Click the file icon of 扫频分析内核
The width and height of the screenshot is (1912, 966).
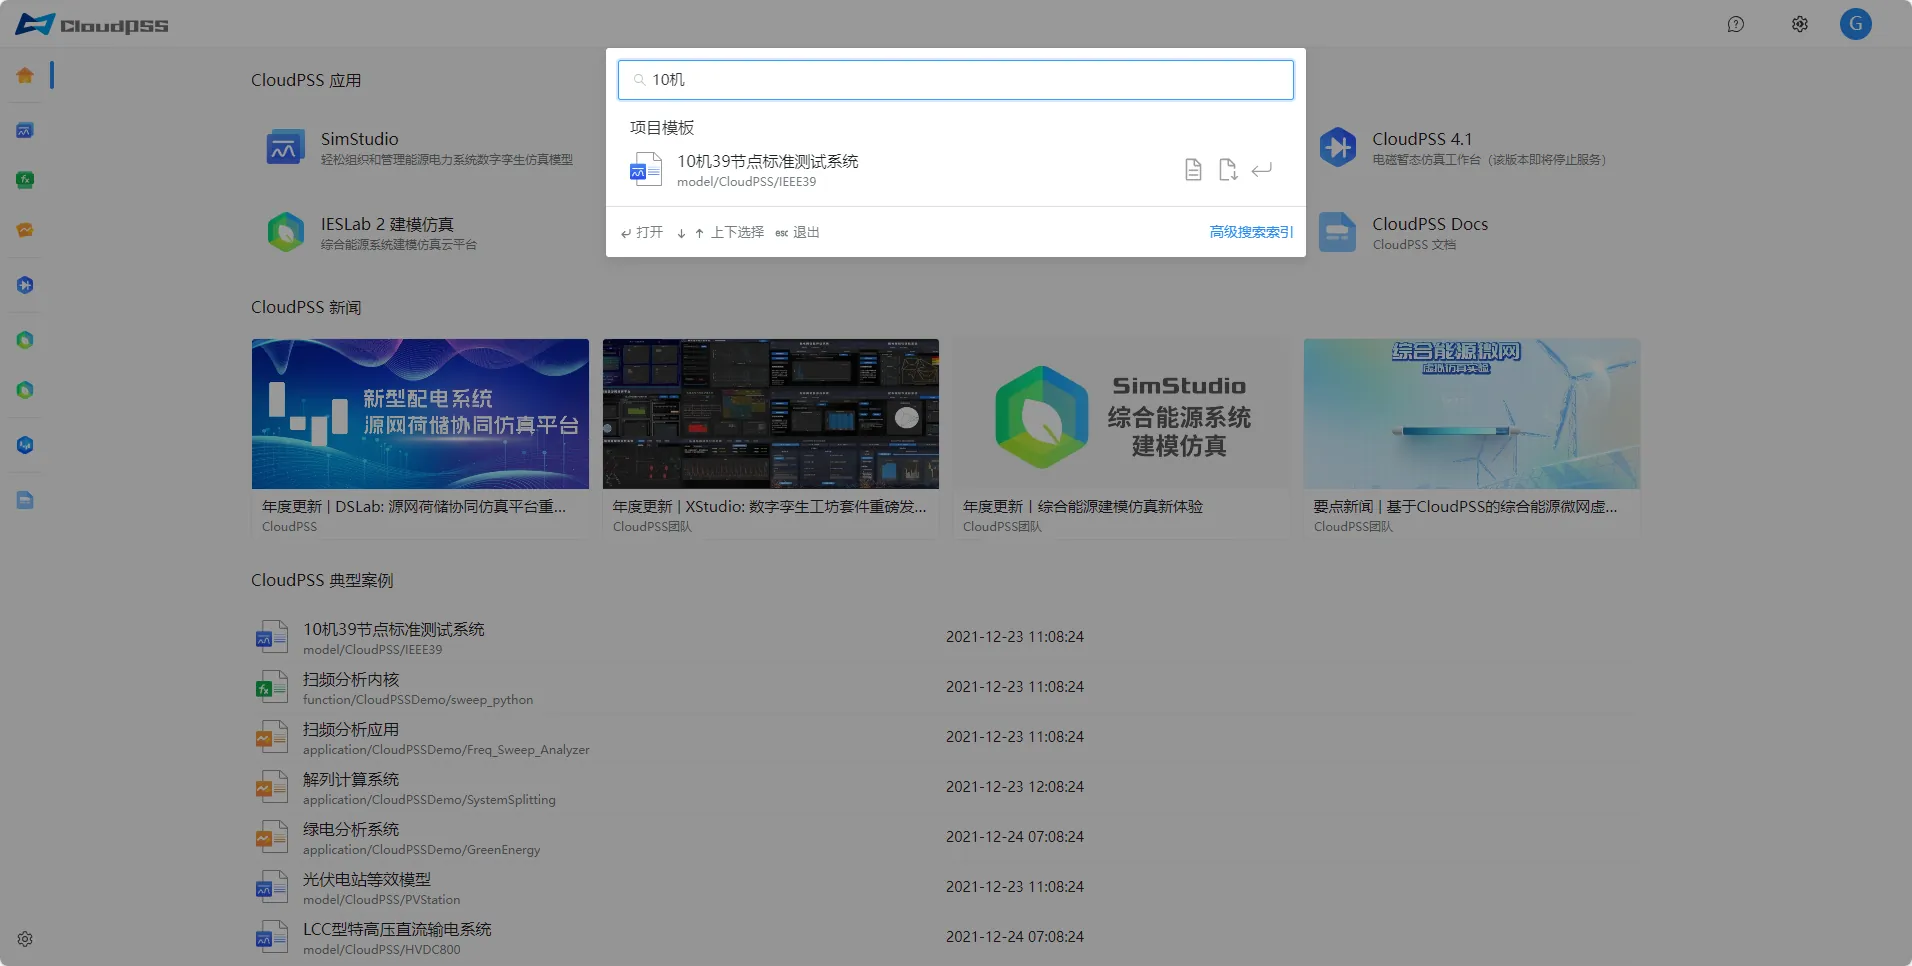tap(271, 687)
